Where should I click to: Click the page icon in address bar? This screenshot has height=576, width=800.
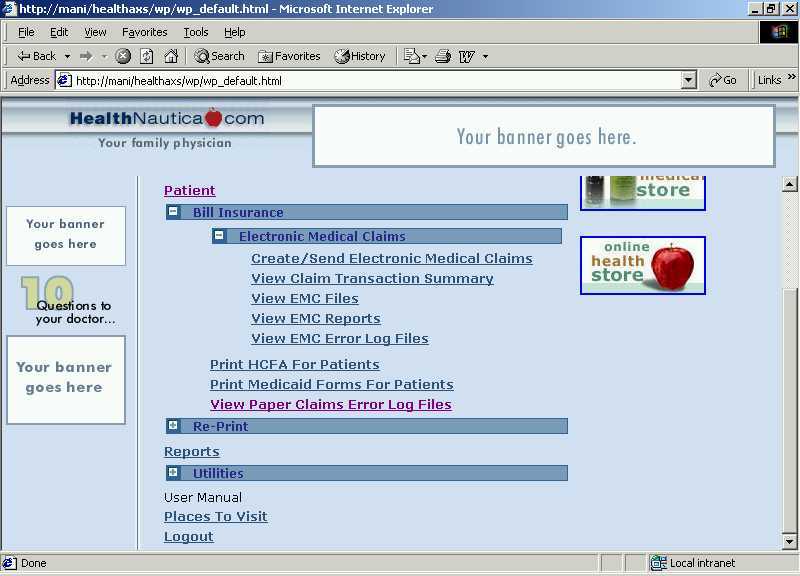pos(64,81)
